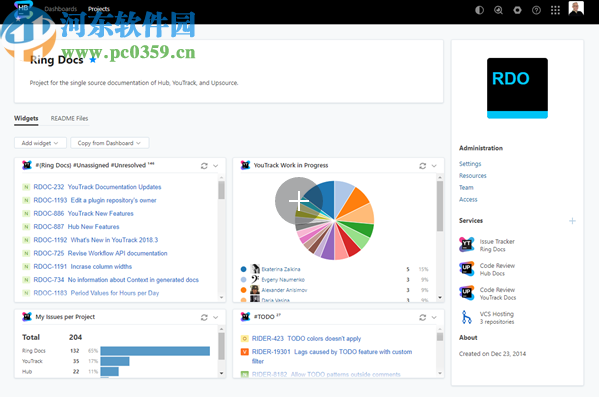The height and width of the screenshot is (397, 608).
Task: Click the Hub HB logo in header
Action: pyautogui.click(x=23, y=9)
